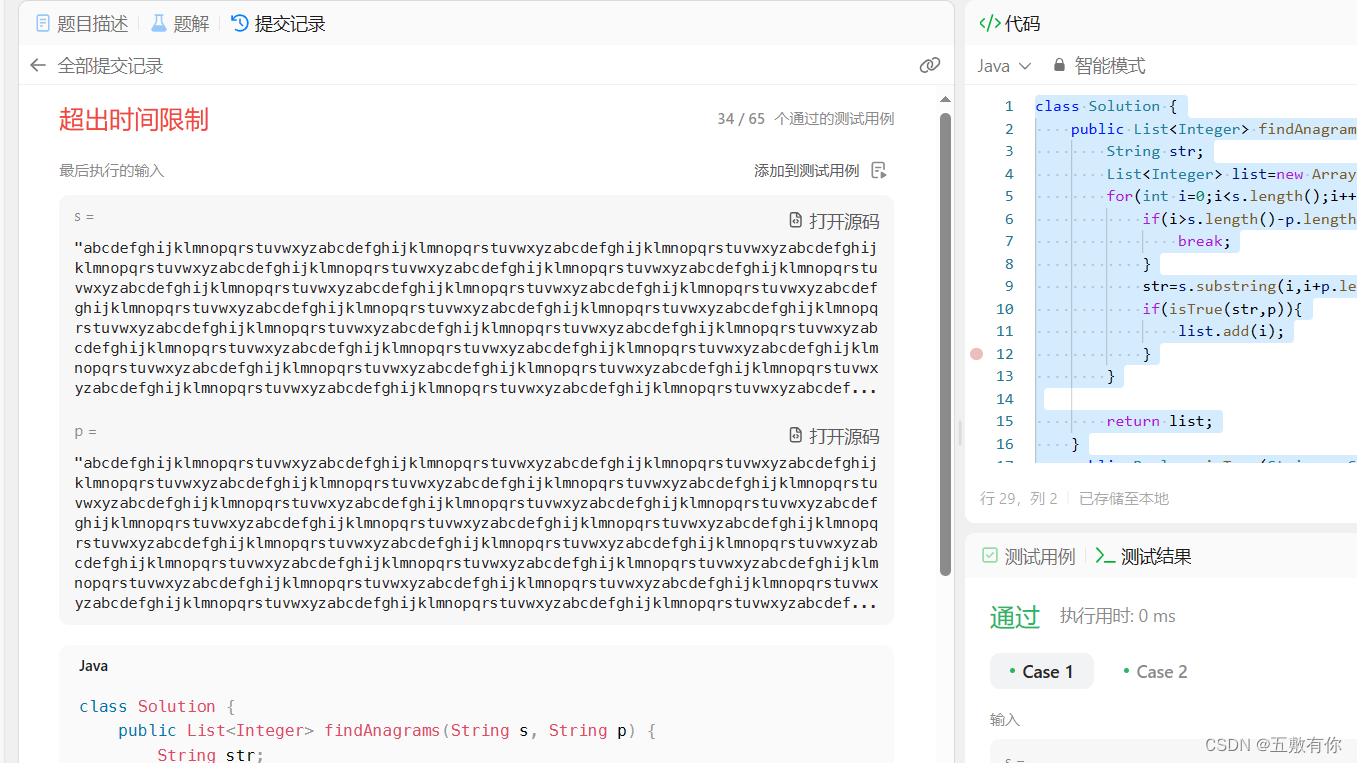
Task: Open the Java language dropdown
Action: click(x=1003, y=64)
